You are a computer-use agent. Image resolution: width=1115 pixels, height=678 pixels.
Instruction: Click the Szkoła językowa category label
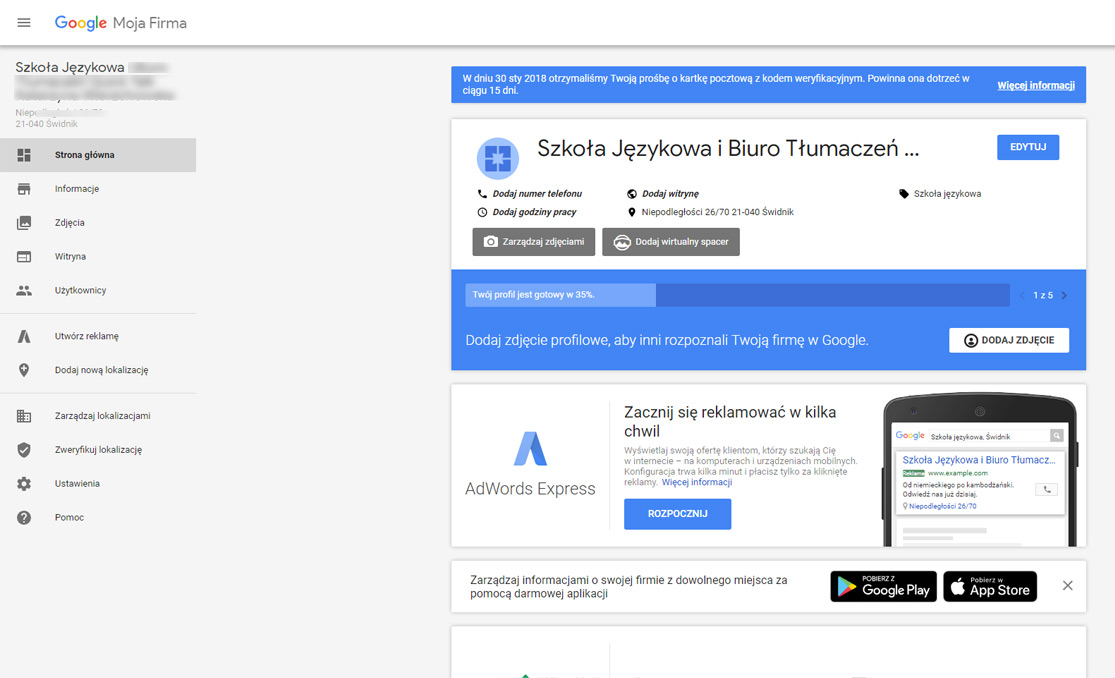click(x=947, y=194)
